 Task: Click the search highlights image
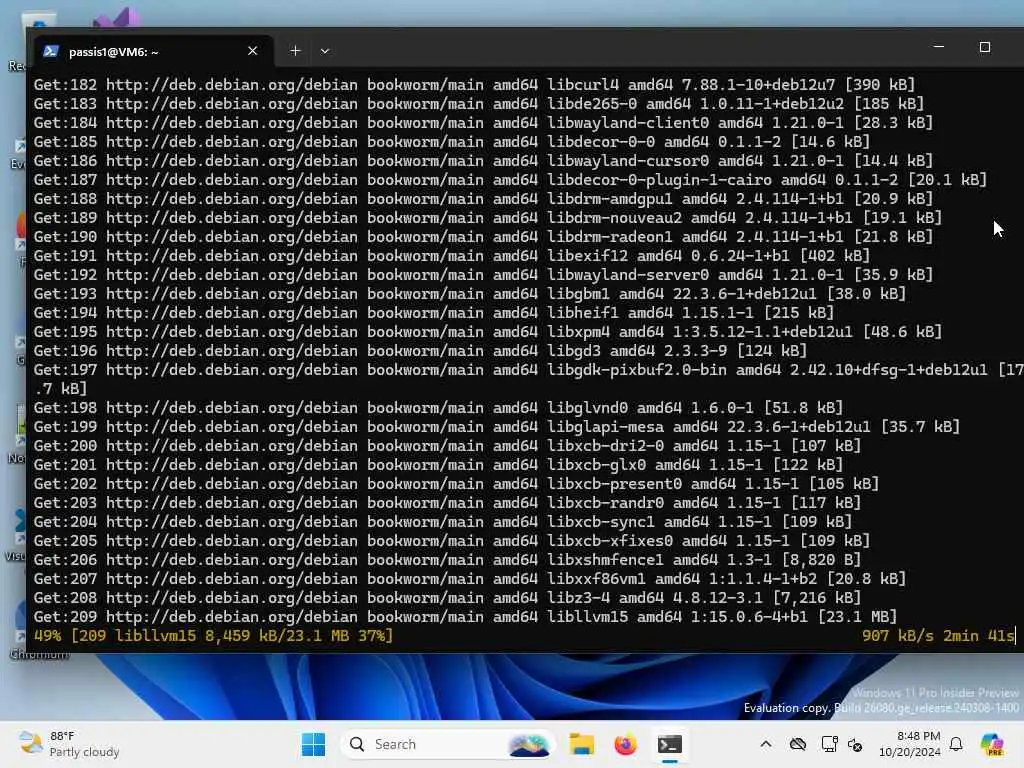click(528, 744)
